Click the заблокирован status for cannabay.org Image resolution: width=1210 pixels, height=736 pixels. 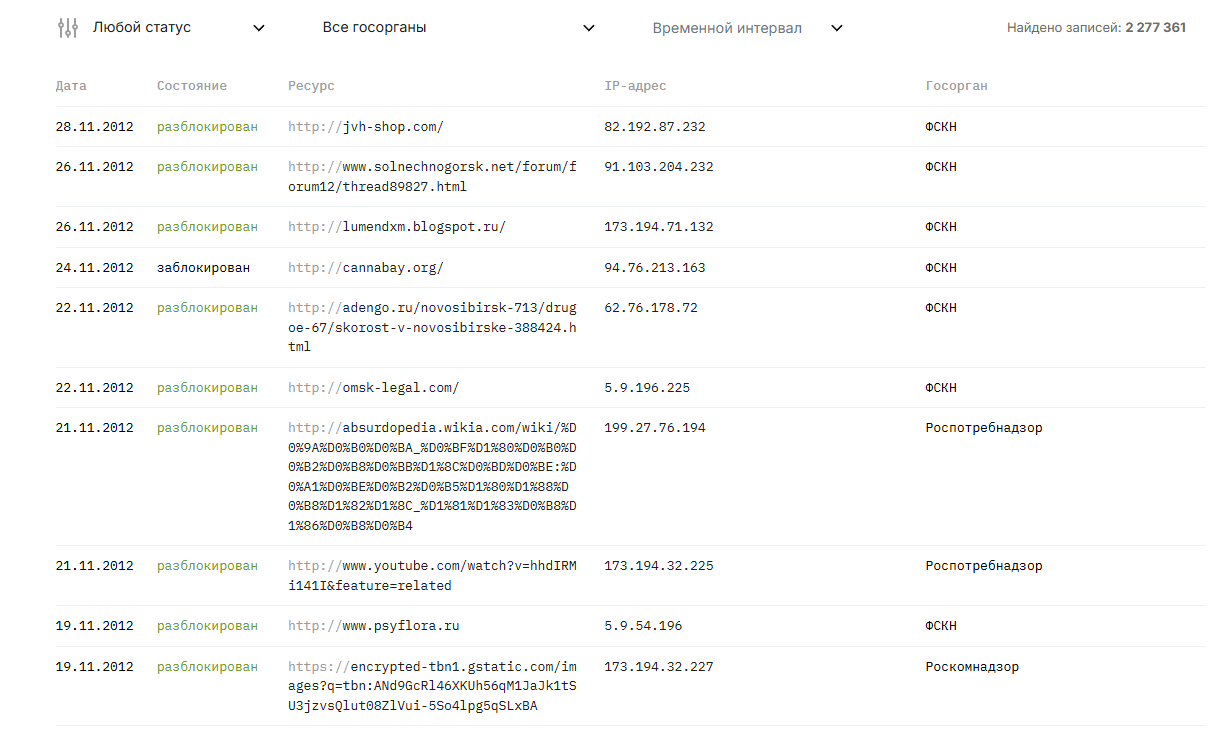click(x=204, y=268)
